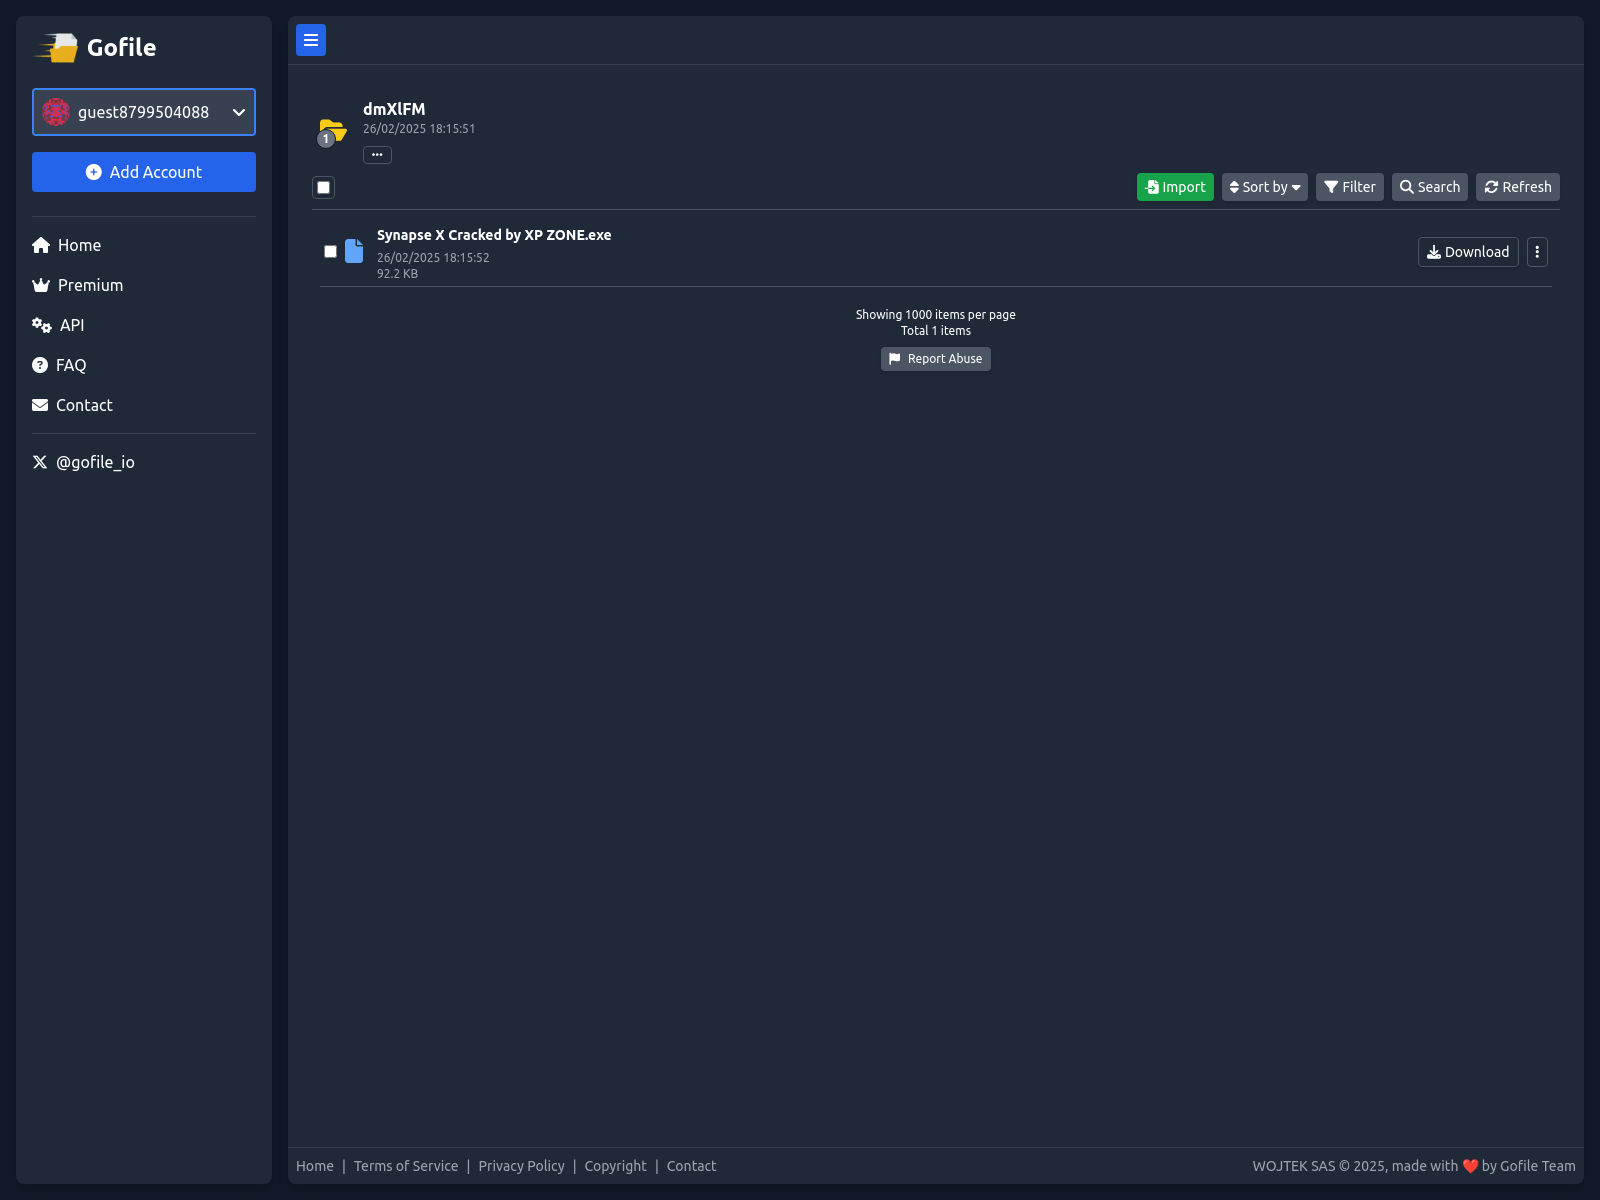The width and height of the screenshot is (1600, 1200).
Task: Open the footer Contact link
Action: coord(691,1166)
